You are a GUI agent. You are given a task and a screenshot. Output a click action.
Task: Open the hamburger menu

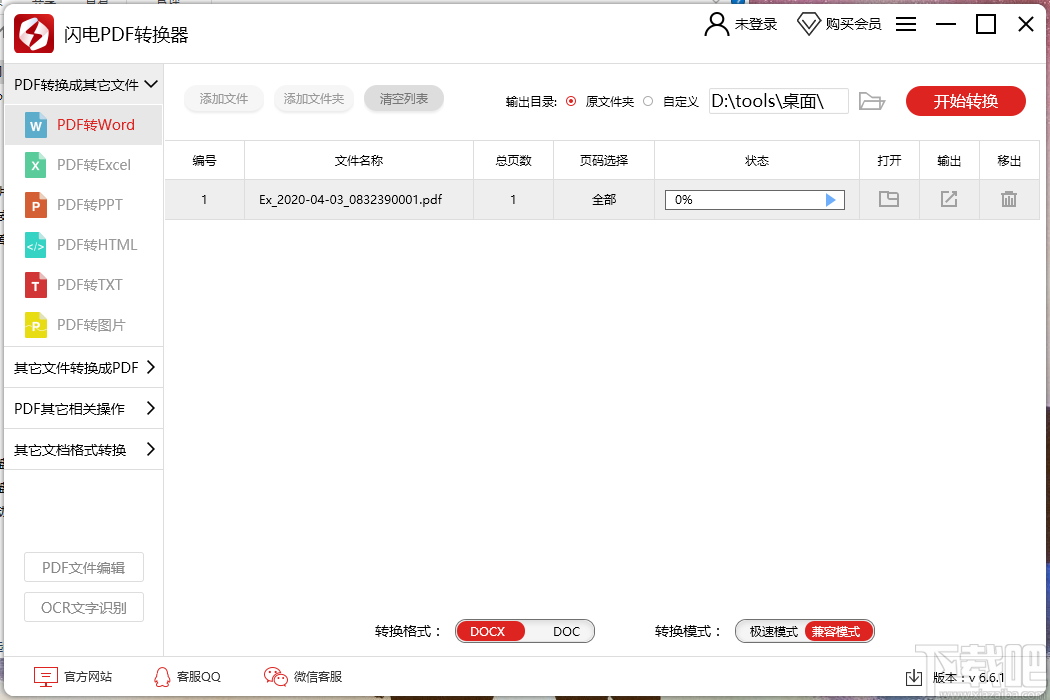906,24
